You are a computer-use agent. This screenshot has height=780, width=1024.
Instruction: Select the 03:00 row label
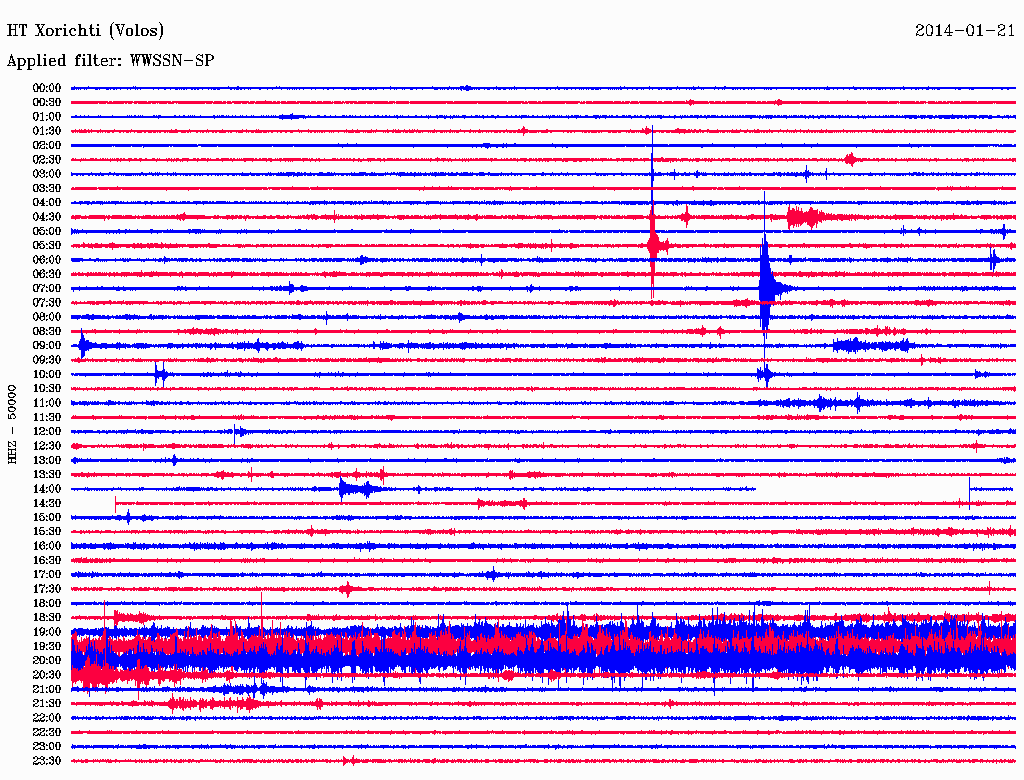tap(47, 174)
